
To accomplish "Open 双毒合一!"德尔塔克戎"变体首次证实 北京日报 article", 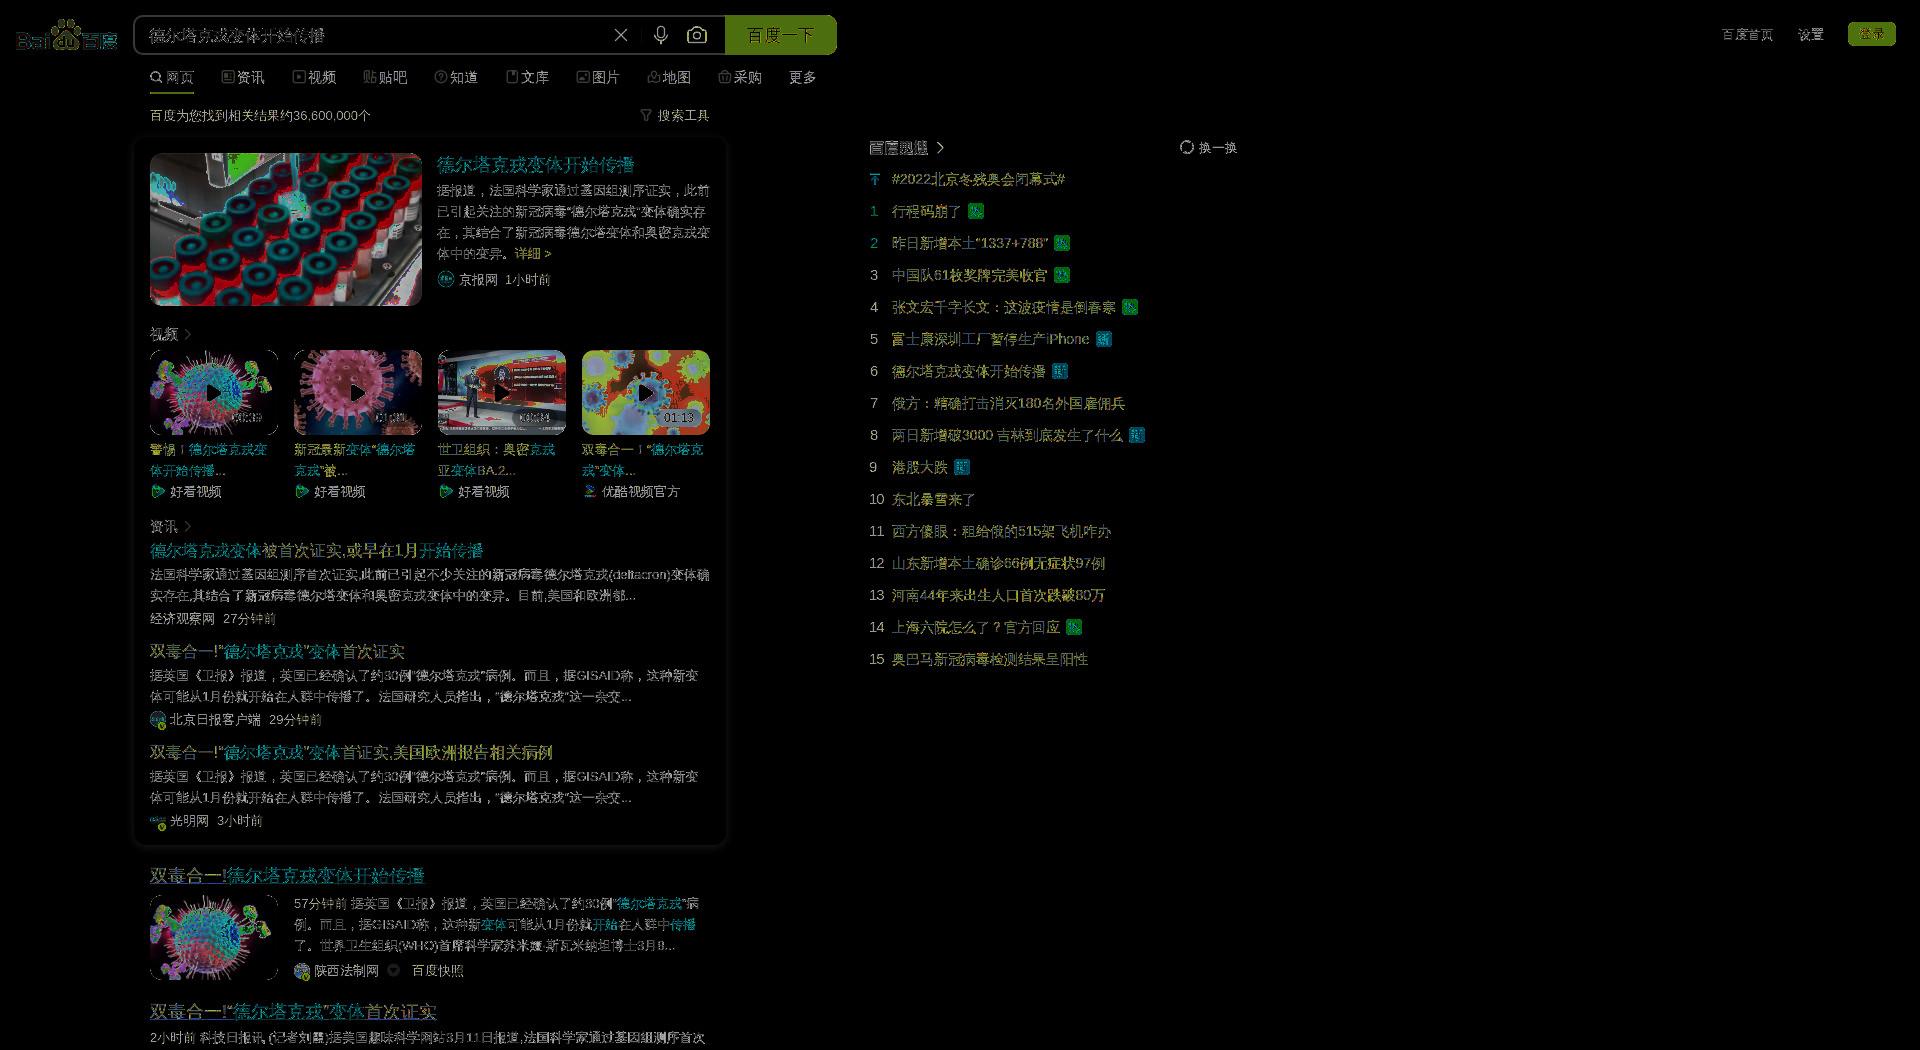I will point(277,652).
